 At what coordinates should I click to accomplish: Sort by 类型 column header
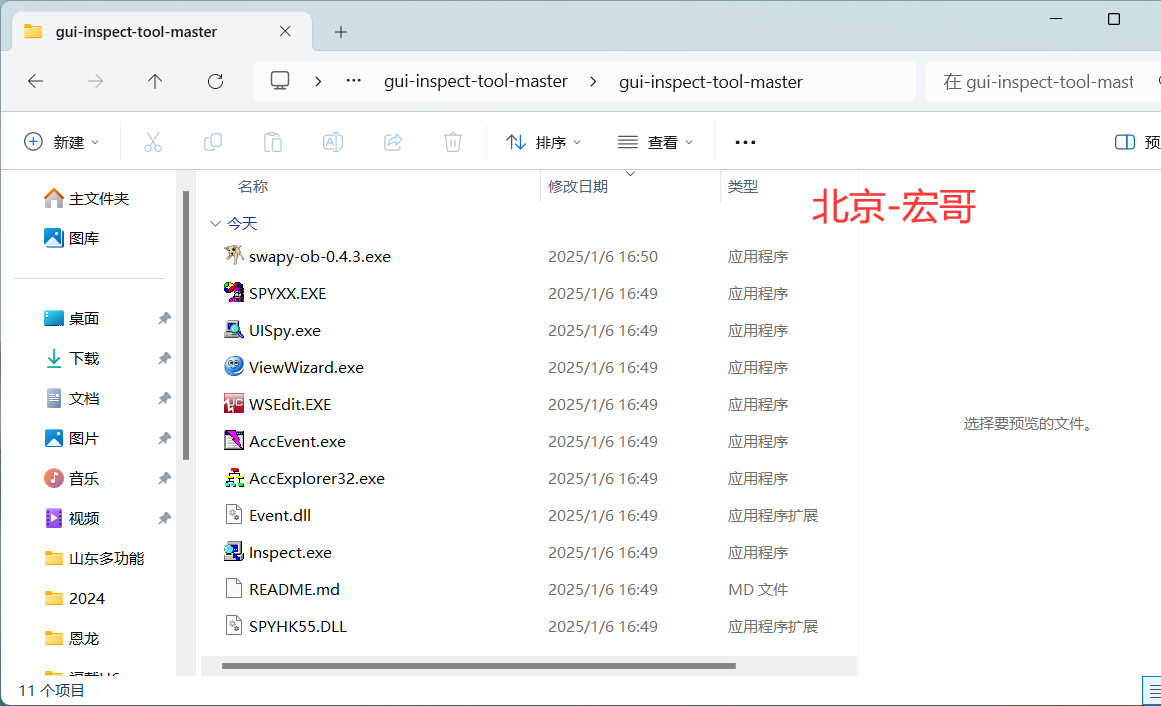743,187
